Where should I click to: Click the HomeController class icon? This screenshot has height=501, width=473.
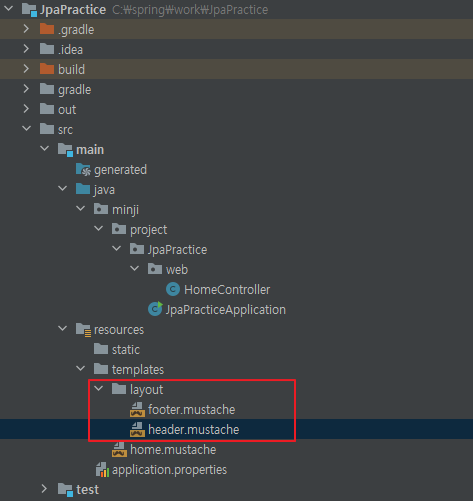point(173,289)
